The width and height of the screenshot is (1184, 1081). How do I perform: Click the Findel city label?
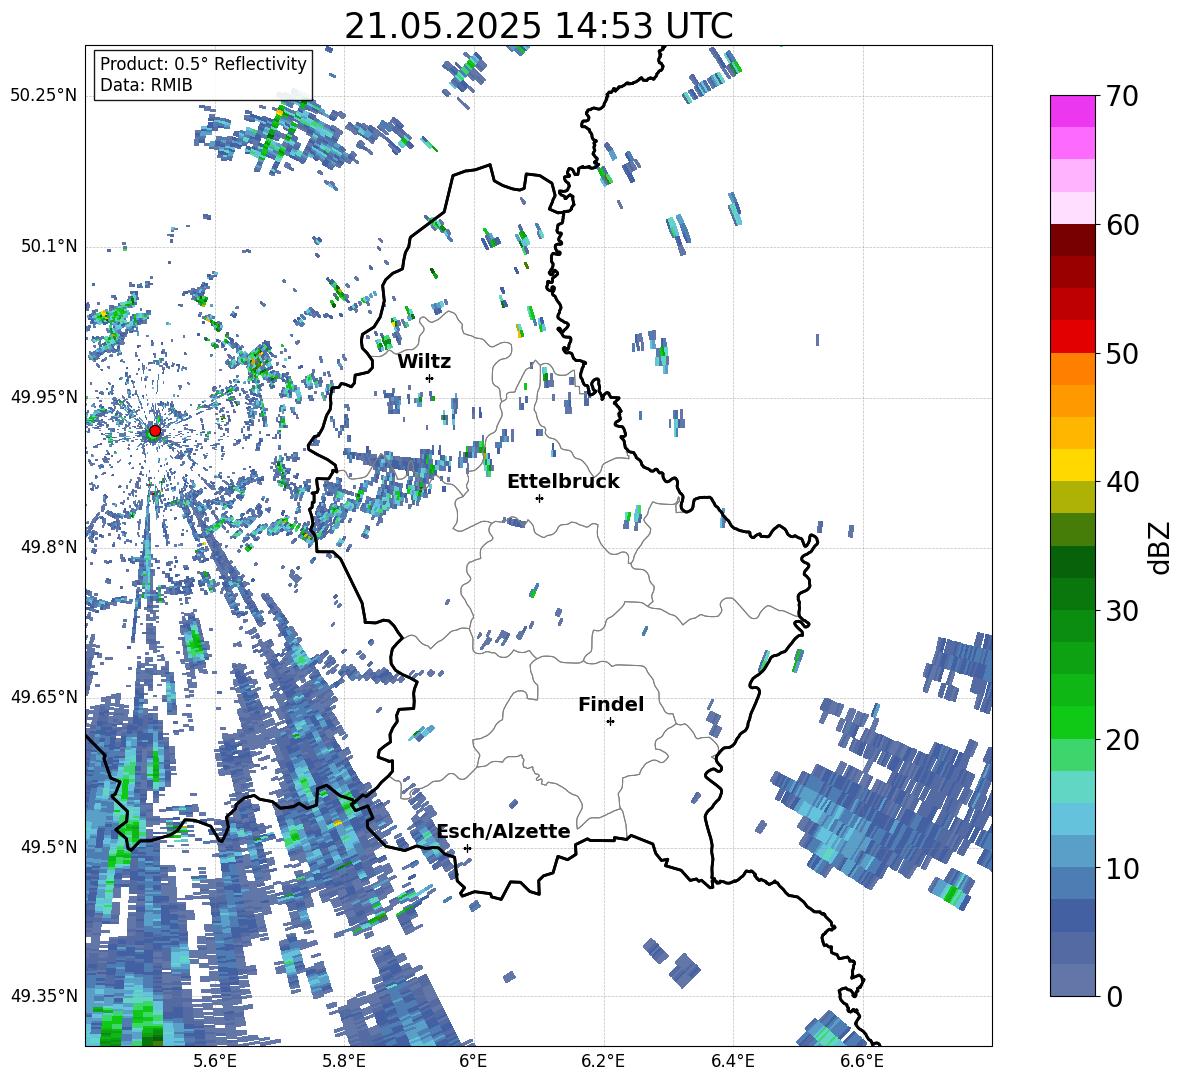click(611, 704)
